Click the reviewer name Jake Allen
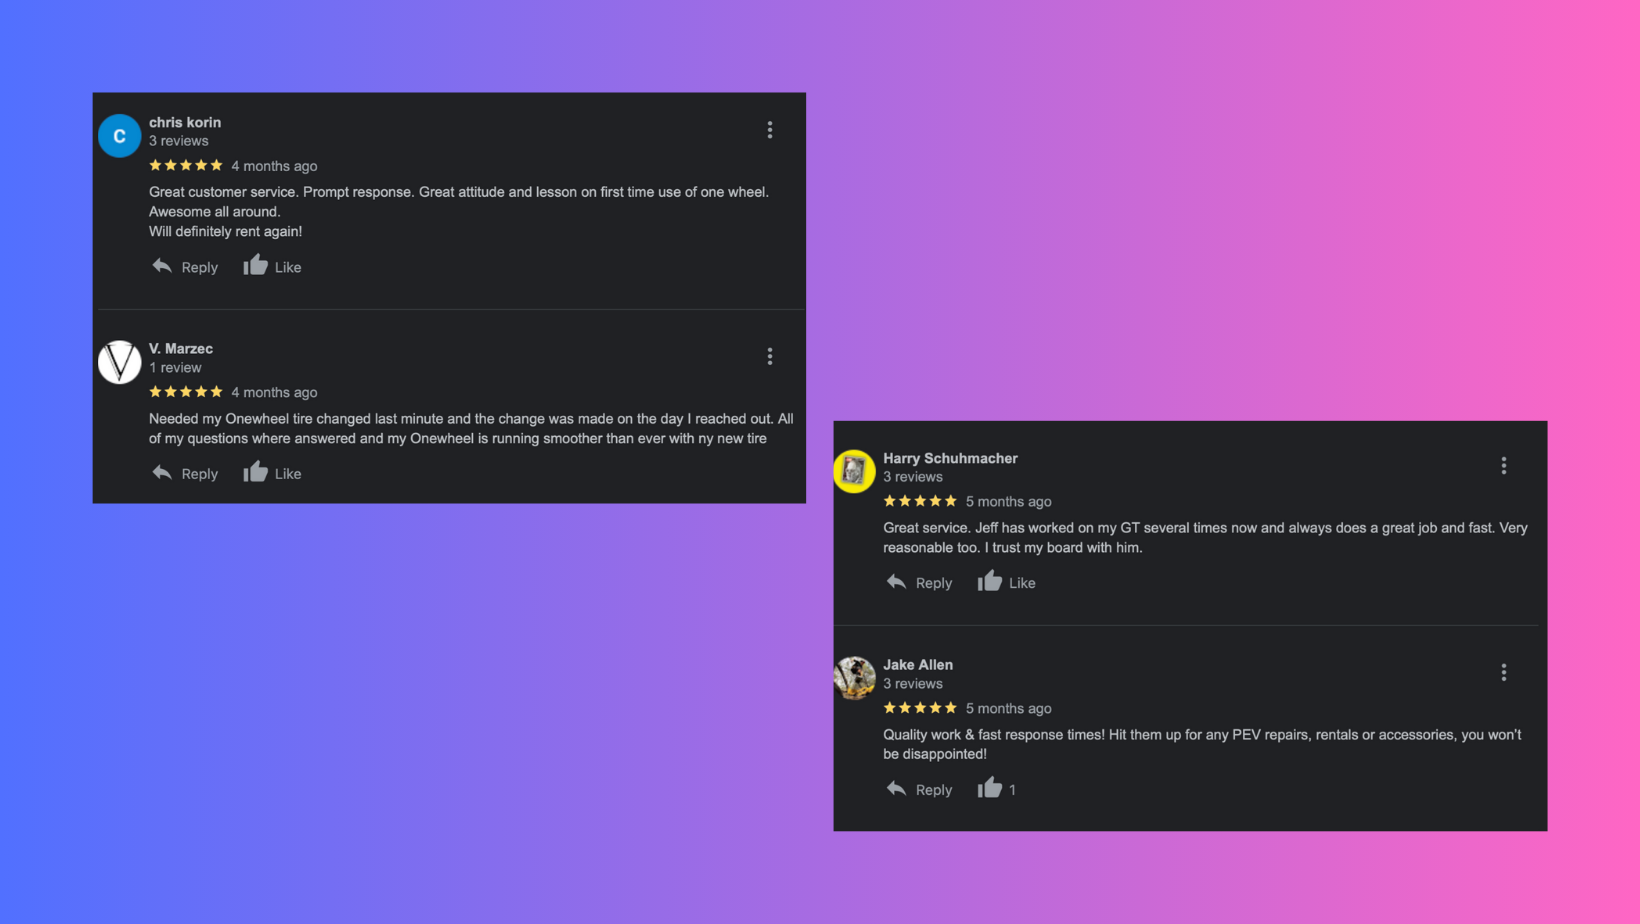The width and height of the screenshot is (1640, 924). 918,664
